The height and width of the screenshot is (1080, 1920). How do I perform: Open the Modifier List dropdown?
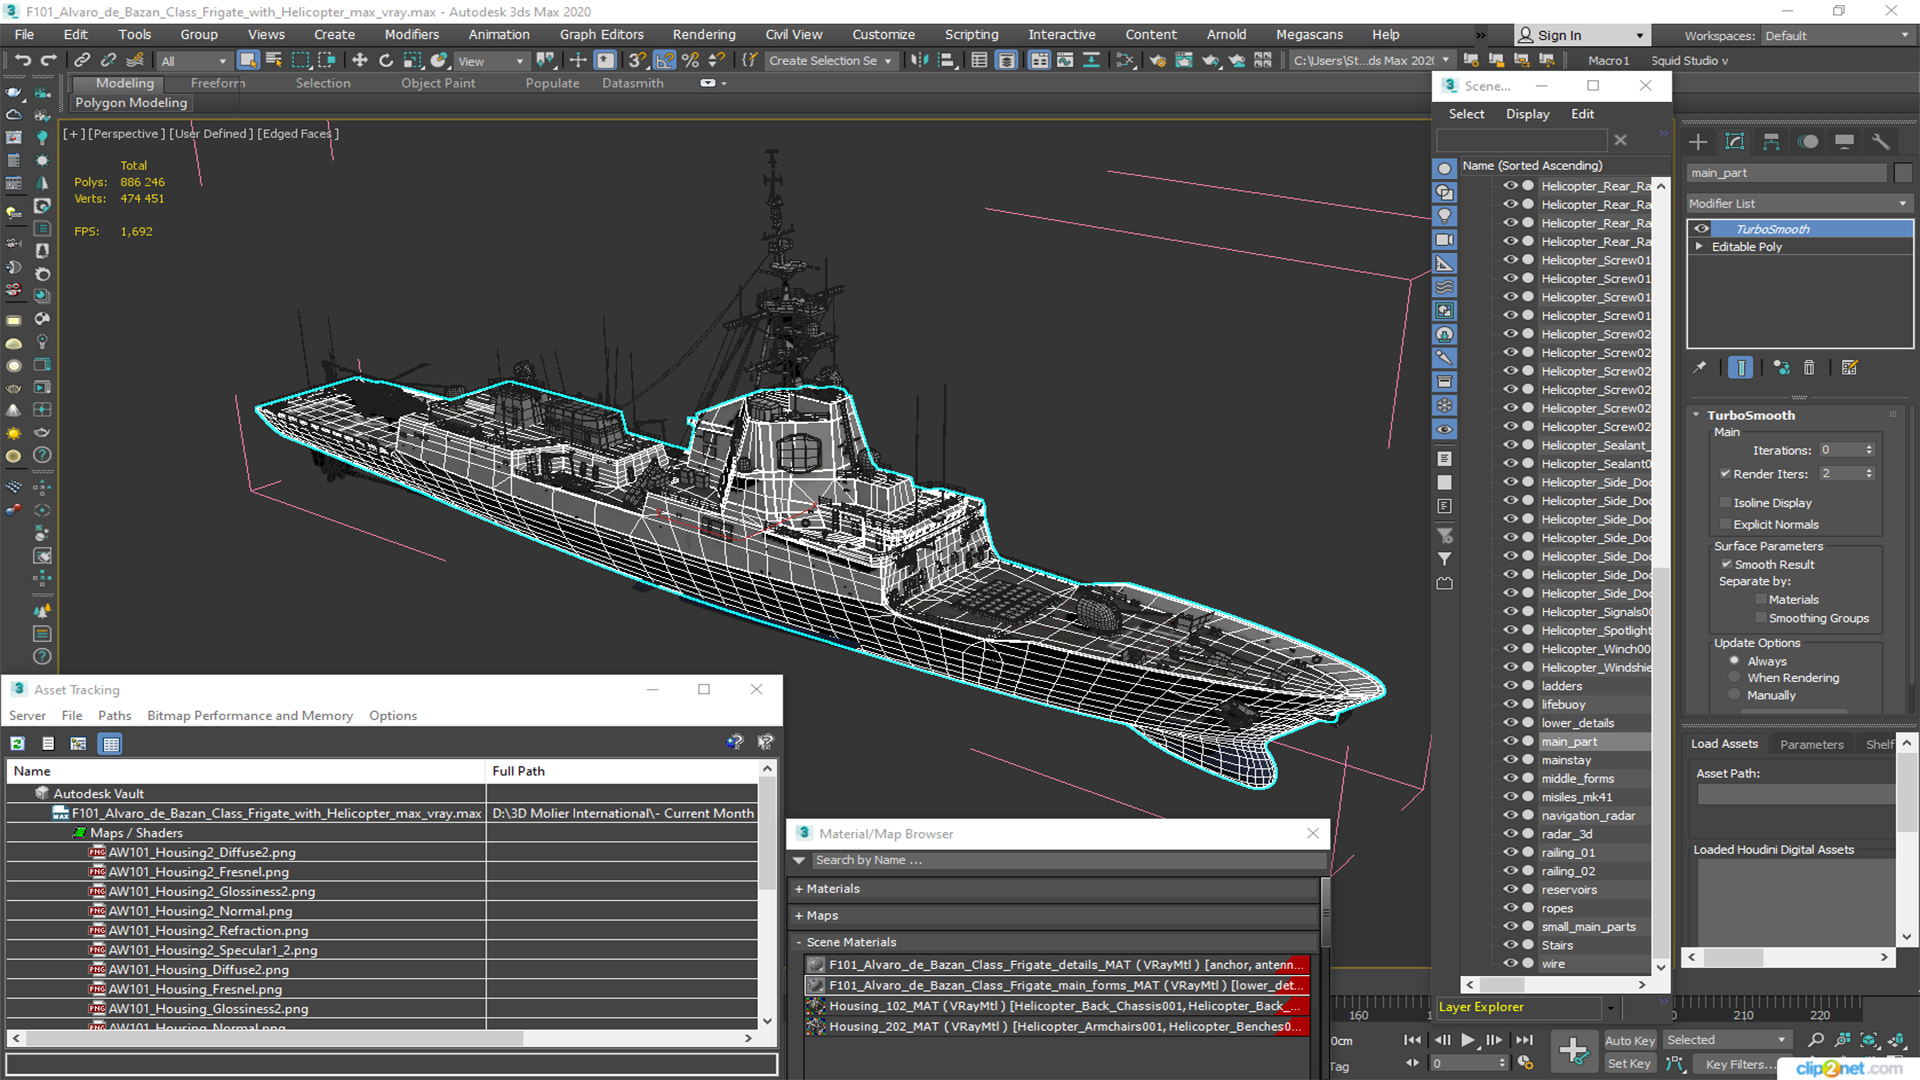click(1799, 203)
